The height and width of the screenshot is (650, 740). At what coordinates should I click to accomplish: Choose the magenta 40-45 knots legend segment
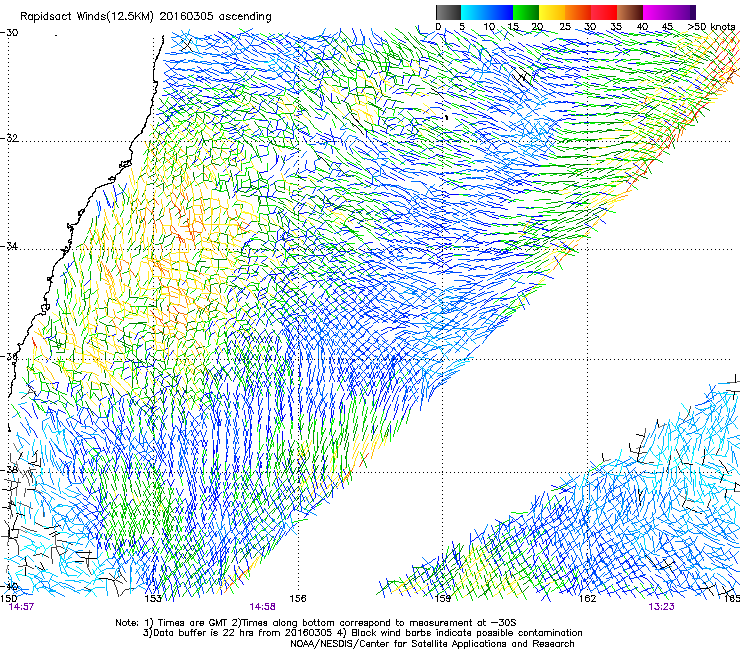point(656,12)
